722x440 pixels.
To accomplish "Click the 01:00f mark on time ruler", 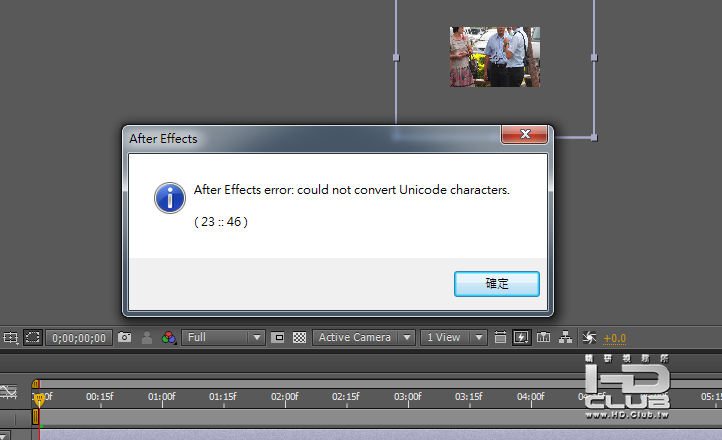I will point(162,397).
